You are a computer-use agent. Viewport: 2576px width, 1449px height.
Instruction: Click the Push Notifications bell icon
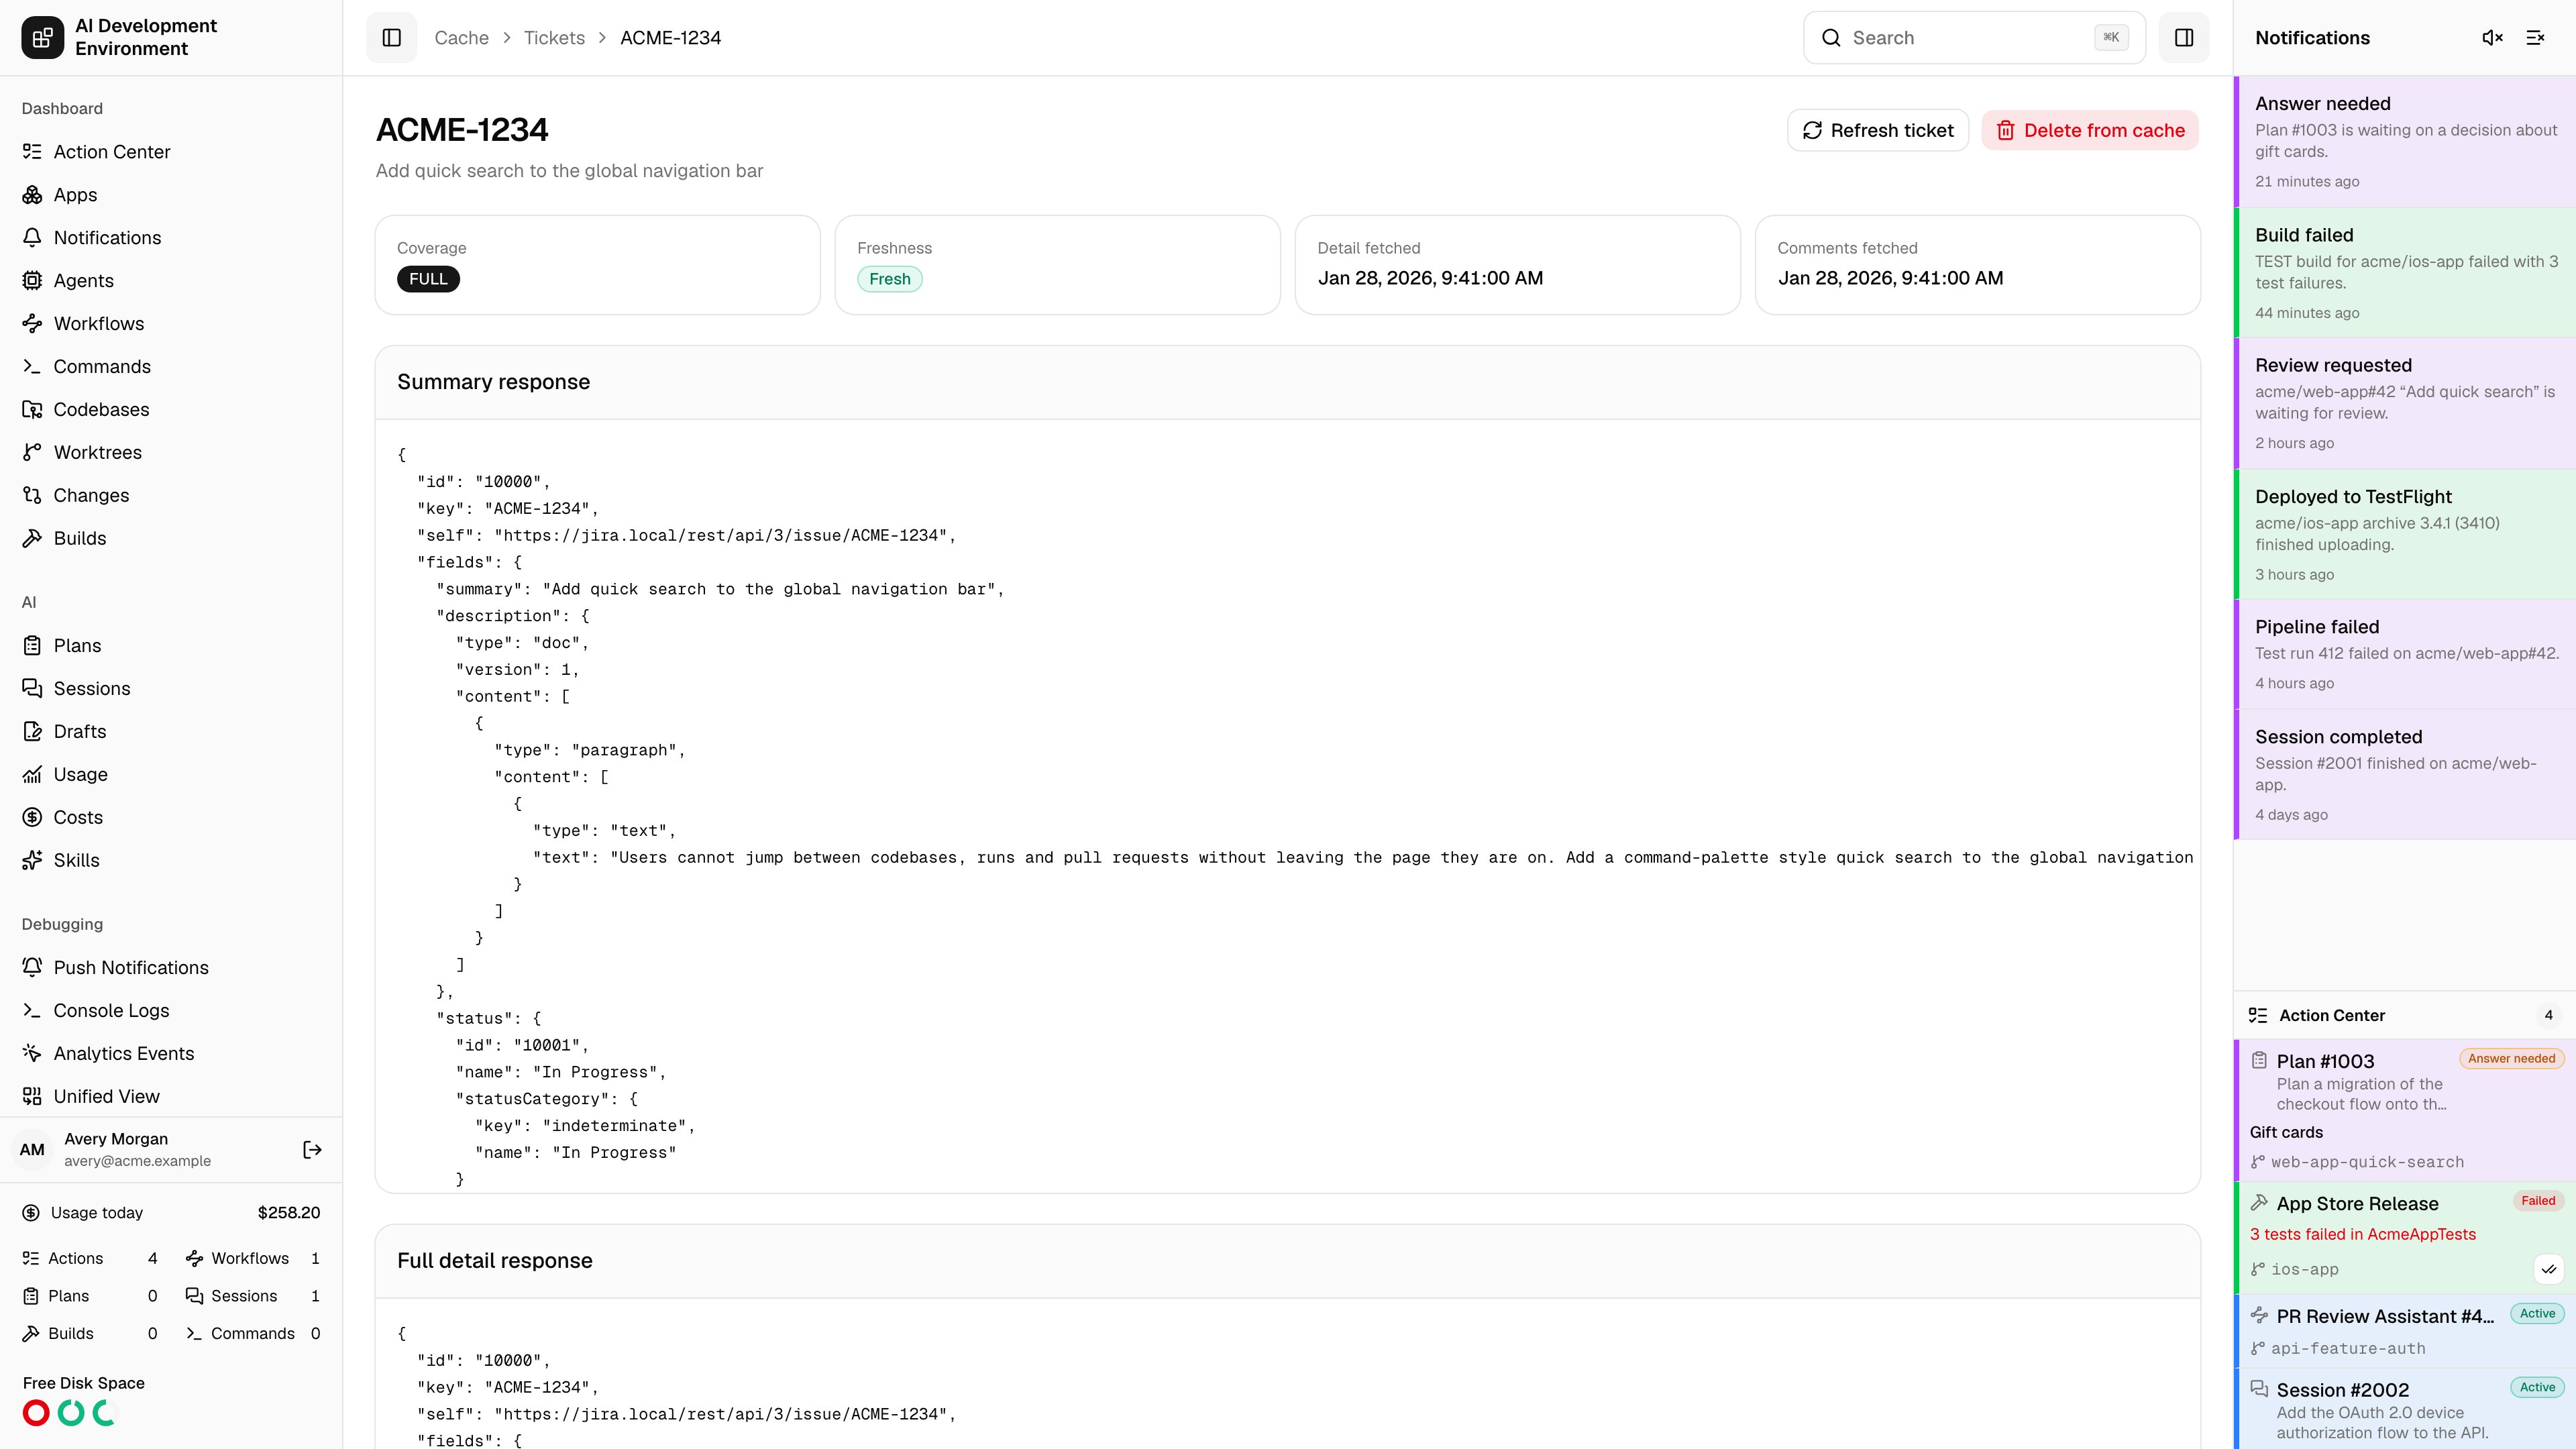(32, 968)
